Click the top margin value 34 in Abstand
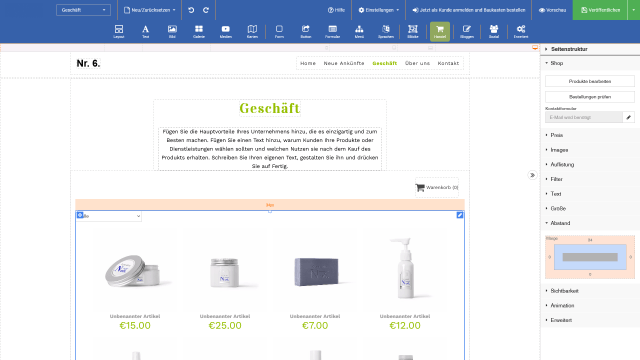The width and height of the screenshot is (640, 360). [x=590, y=240]
